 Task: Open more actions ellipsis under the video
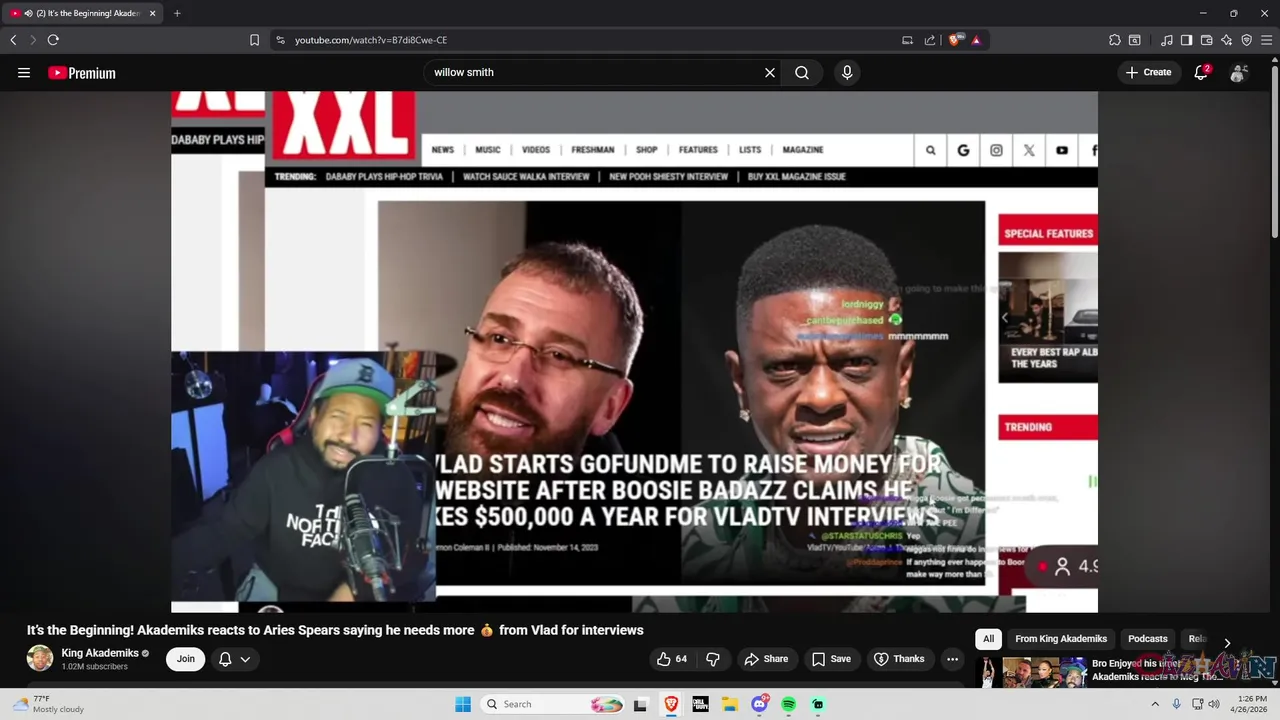(952, 659)
